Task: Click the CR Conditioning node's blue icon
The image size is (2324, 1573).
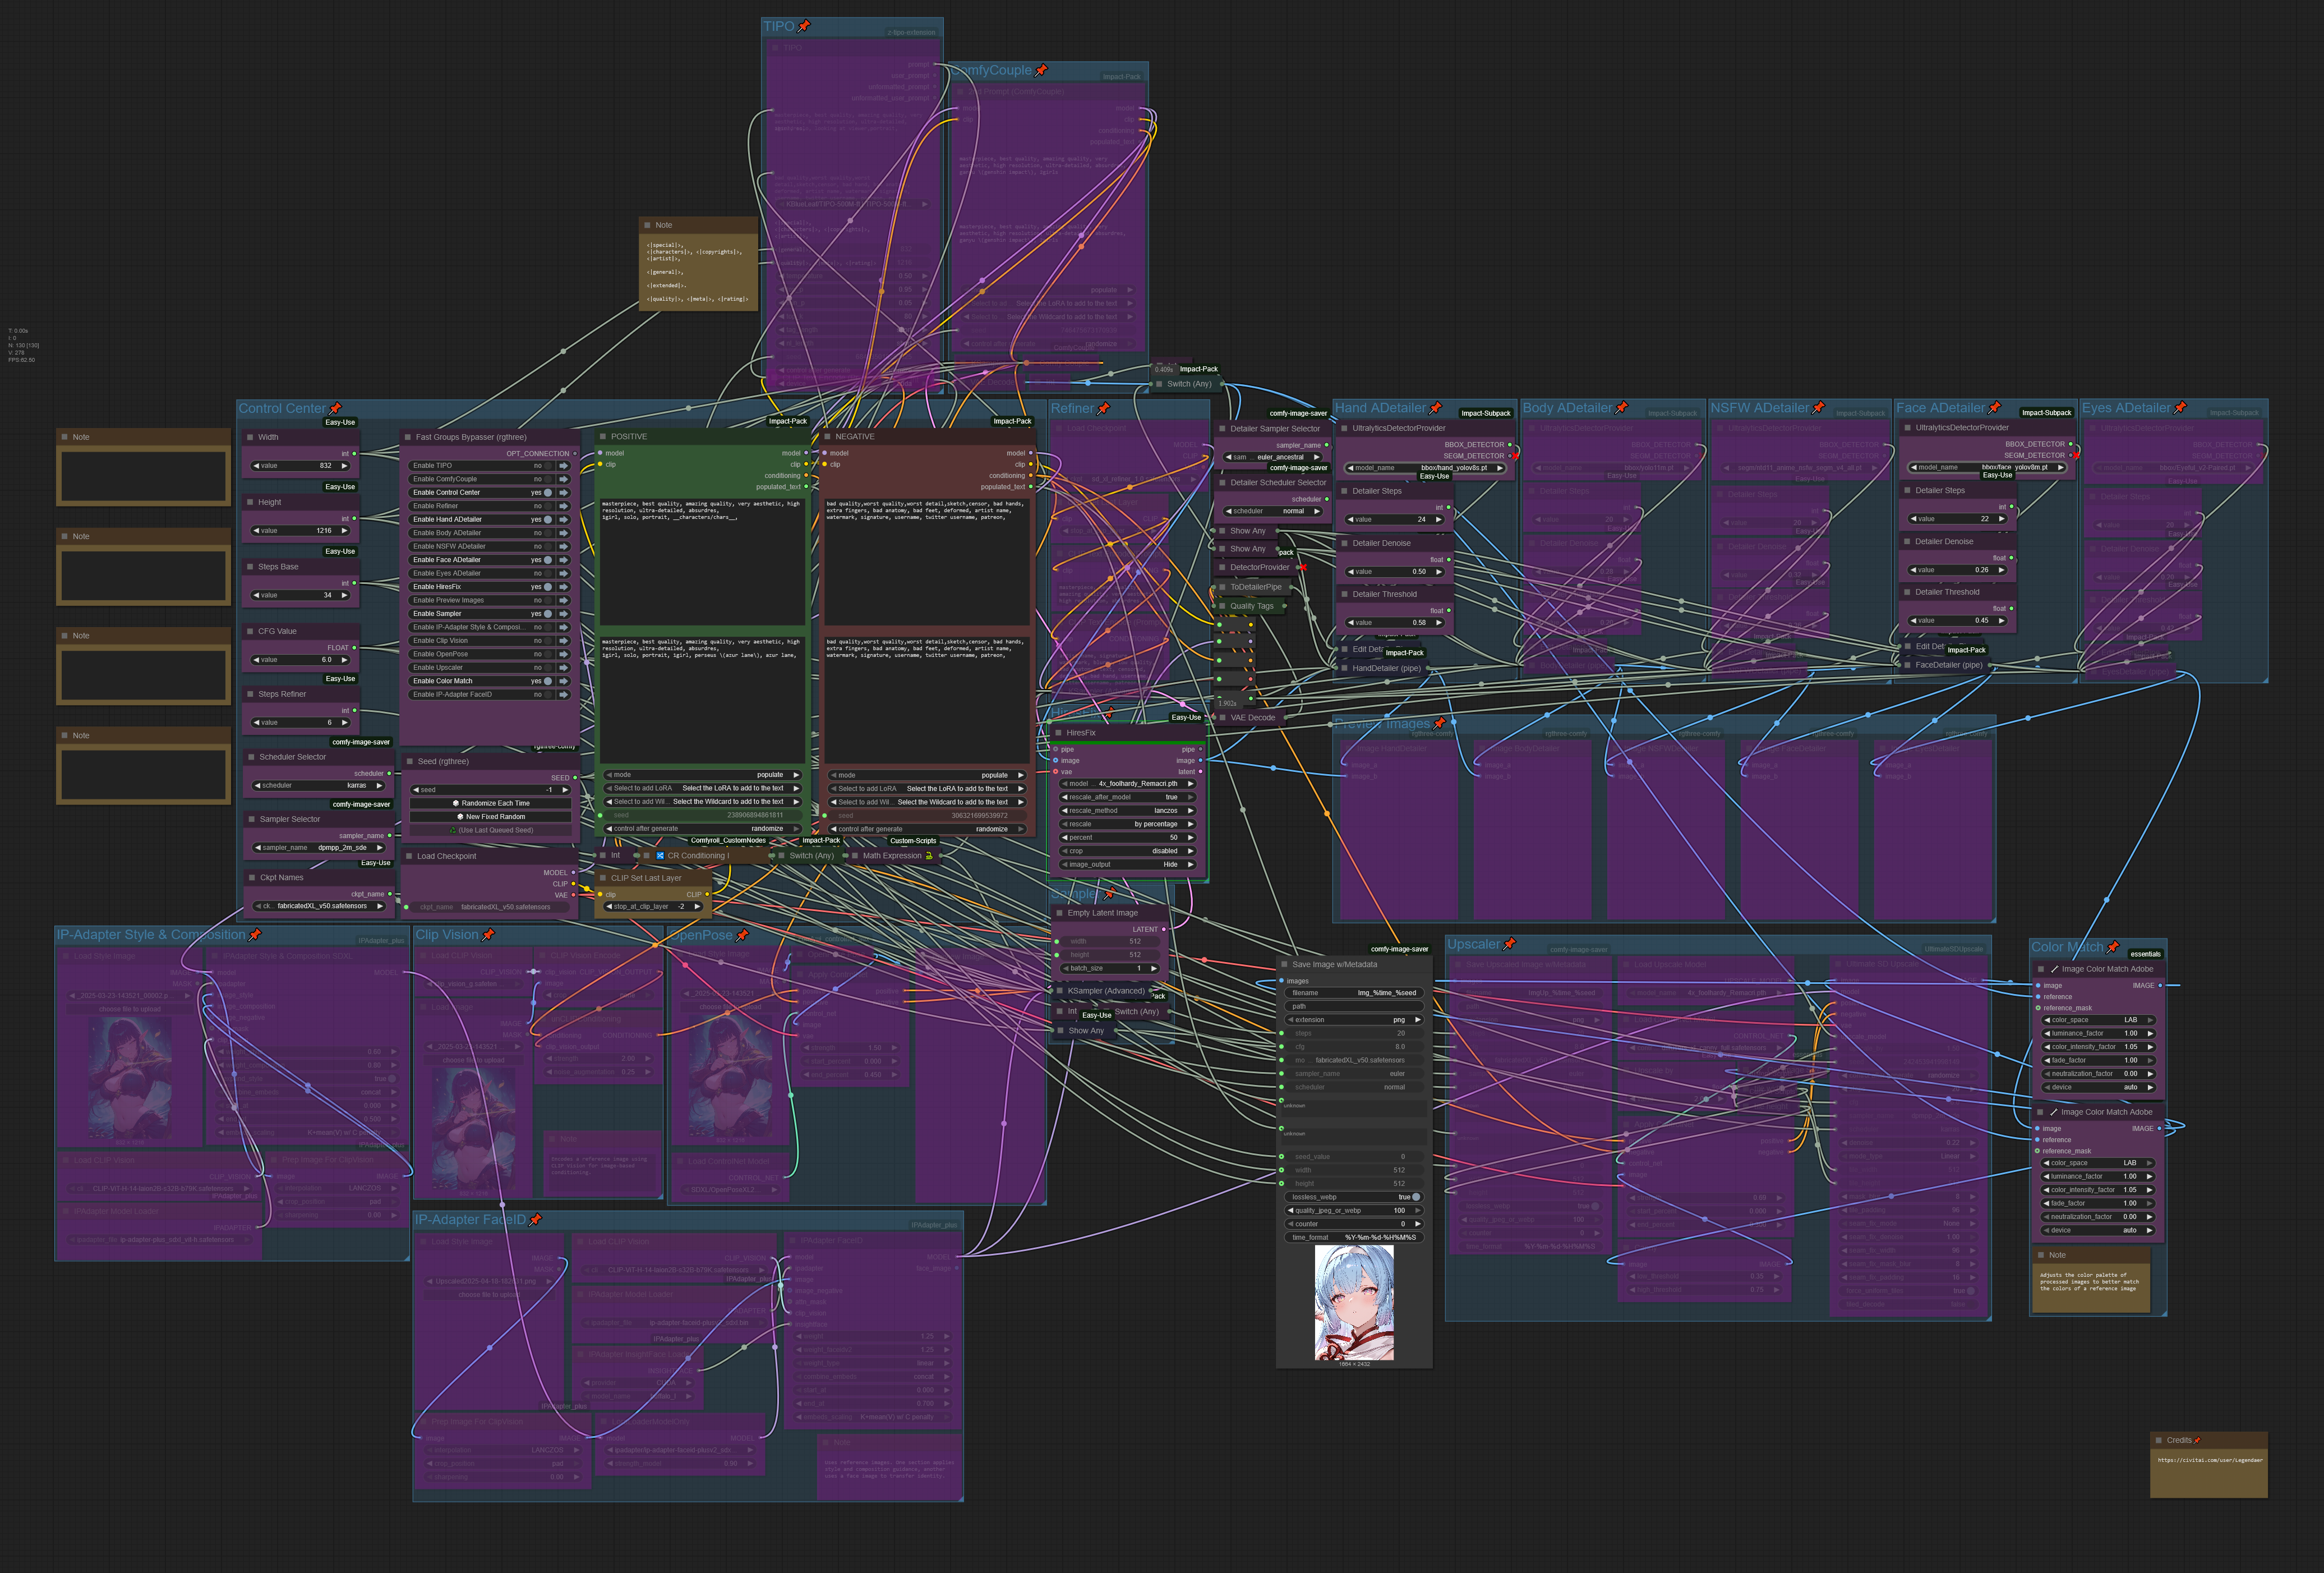Action: click(x=660, y=856)
